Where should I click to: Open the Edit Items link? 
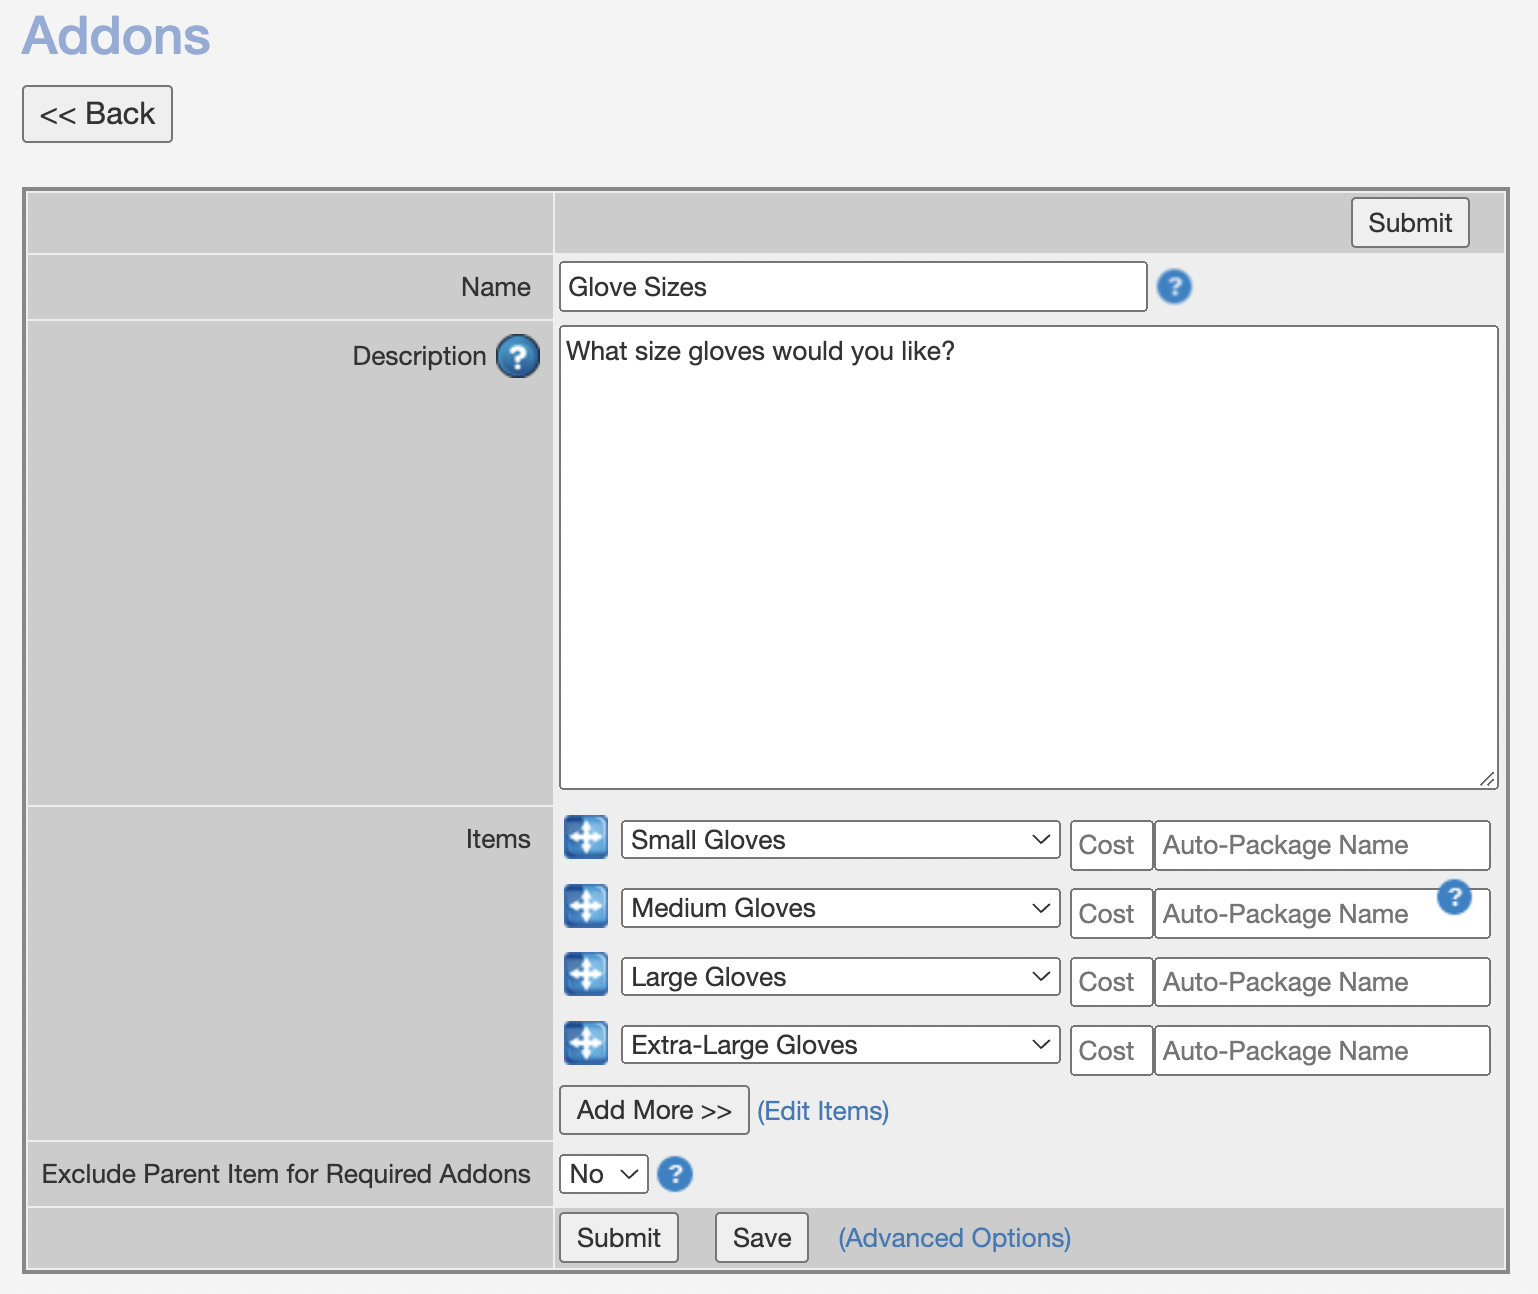click(x=823, y=1111)
